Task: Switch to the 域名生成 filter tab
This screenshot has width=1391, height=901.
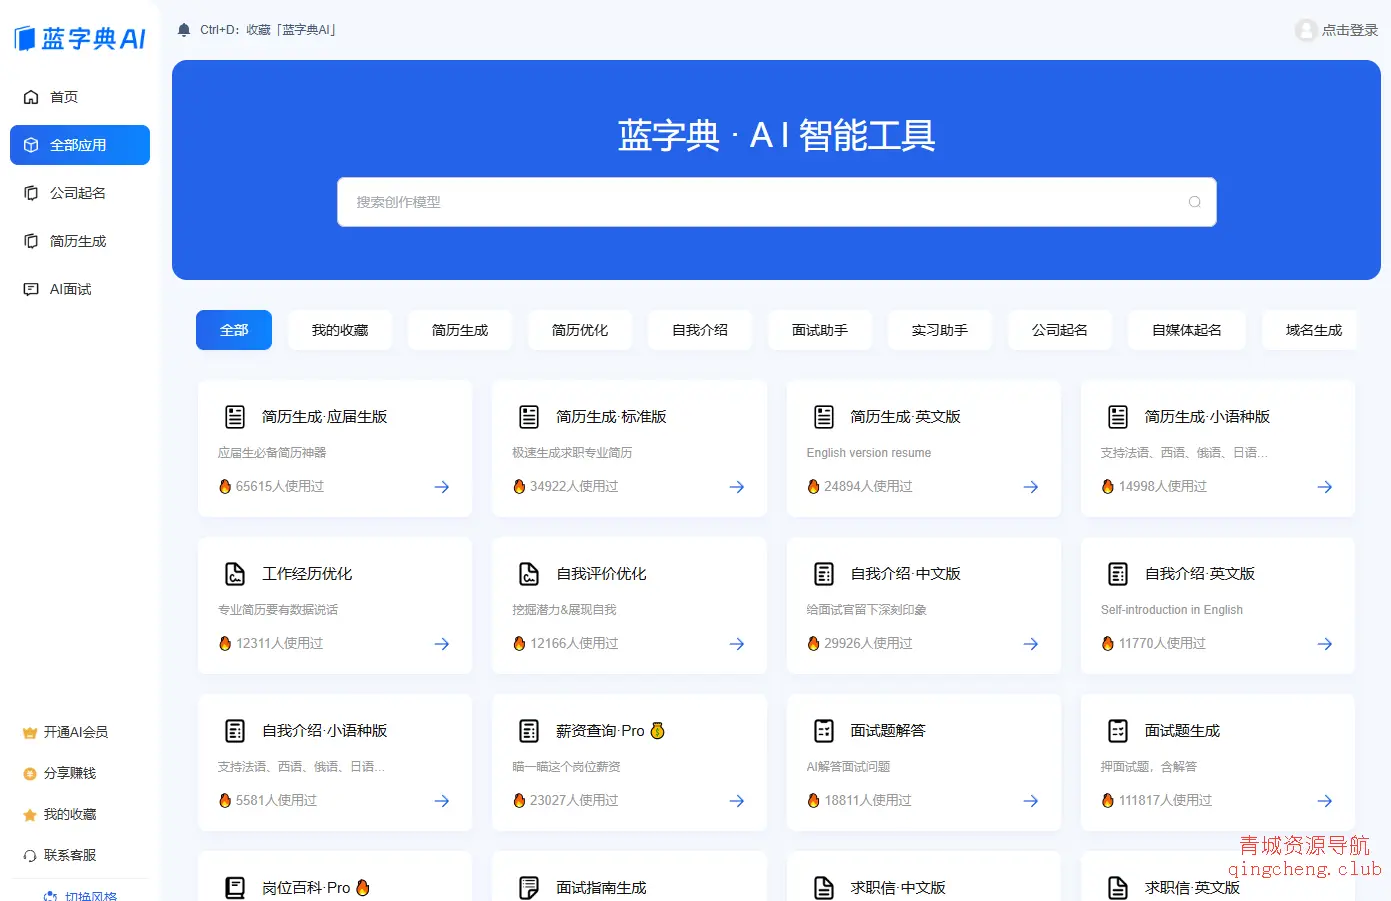Action: click(x=1310, y=330)
